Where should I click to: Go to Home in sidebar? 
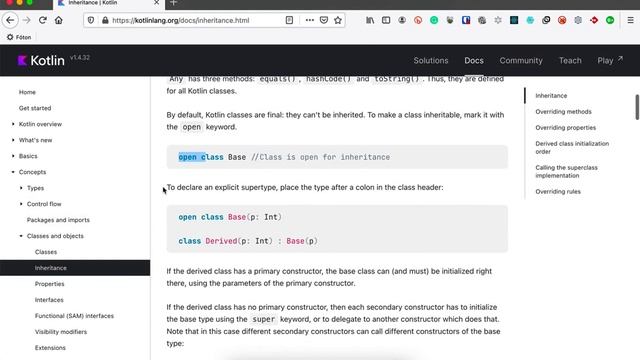(27, 92)
